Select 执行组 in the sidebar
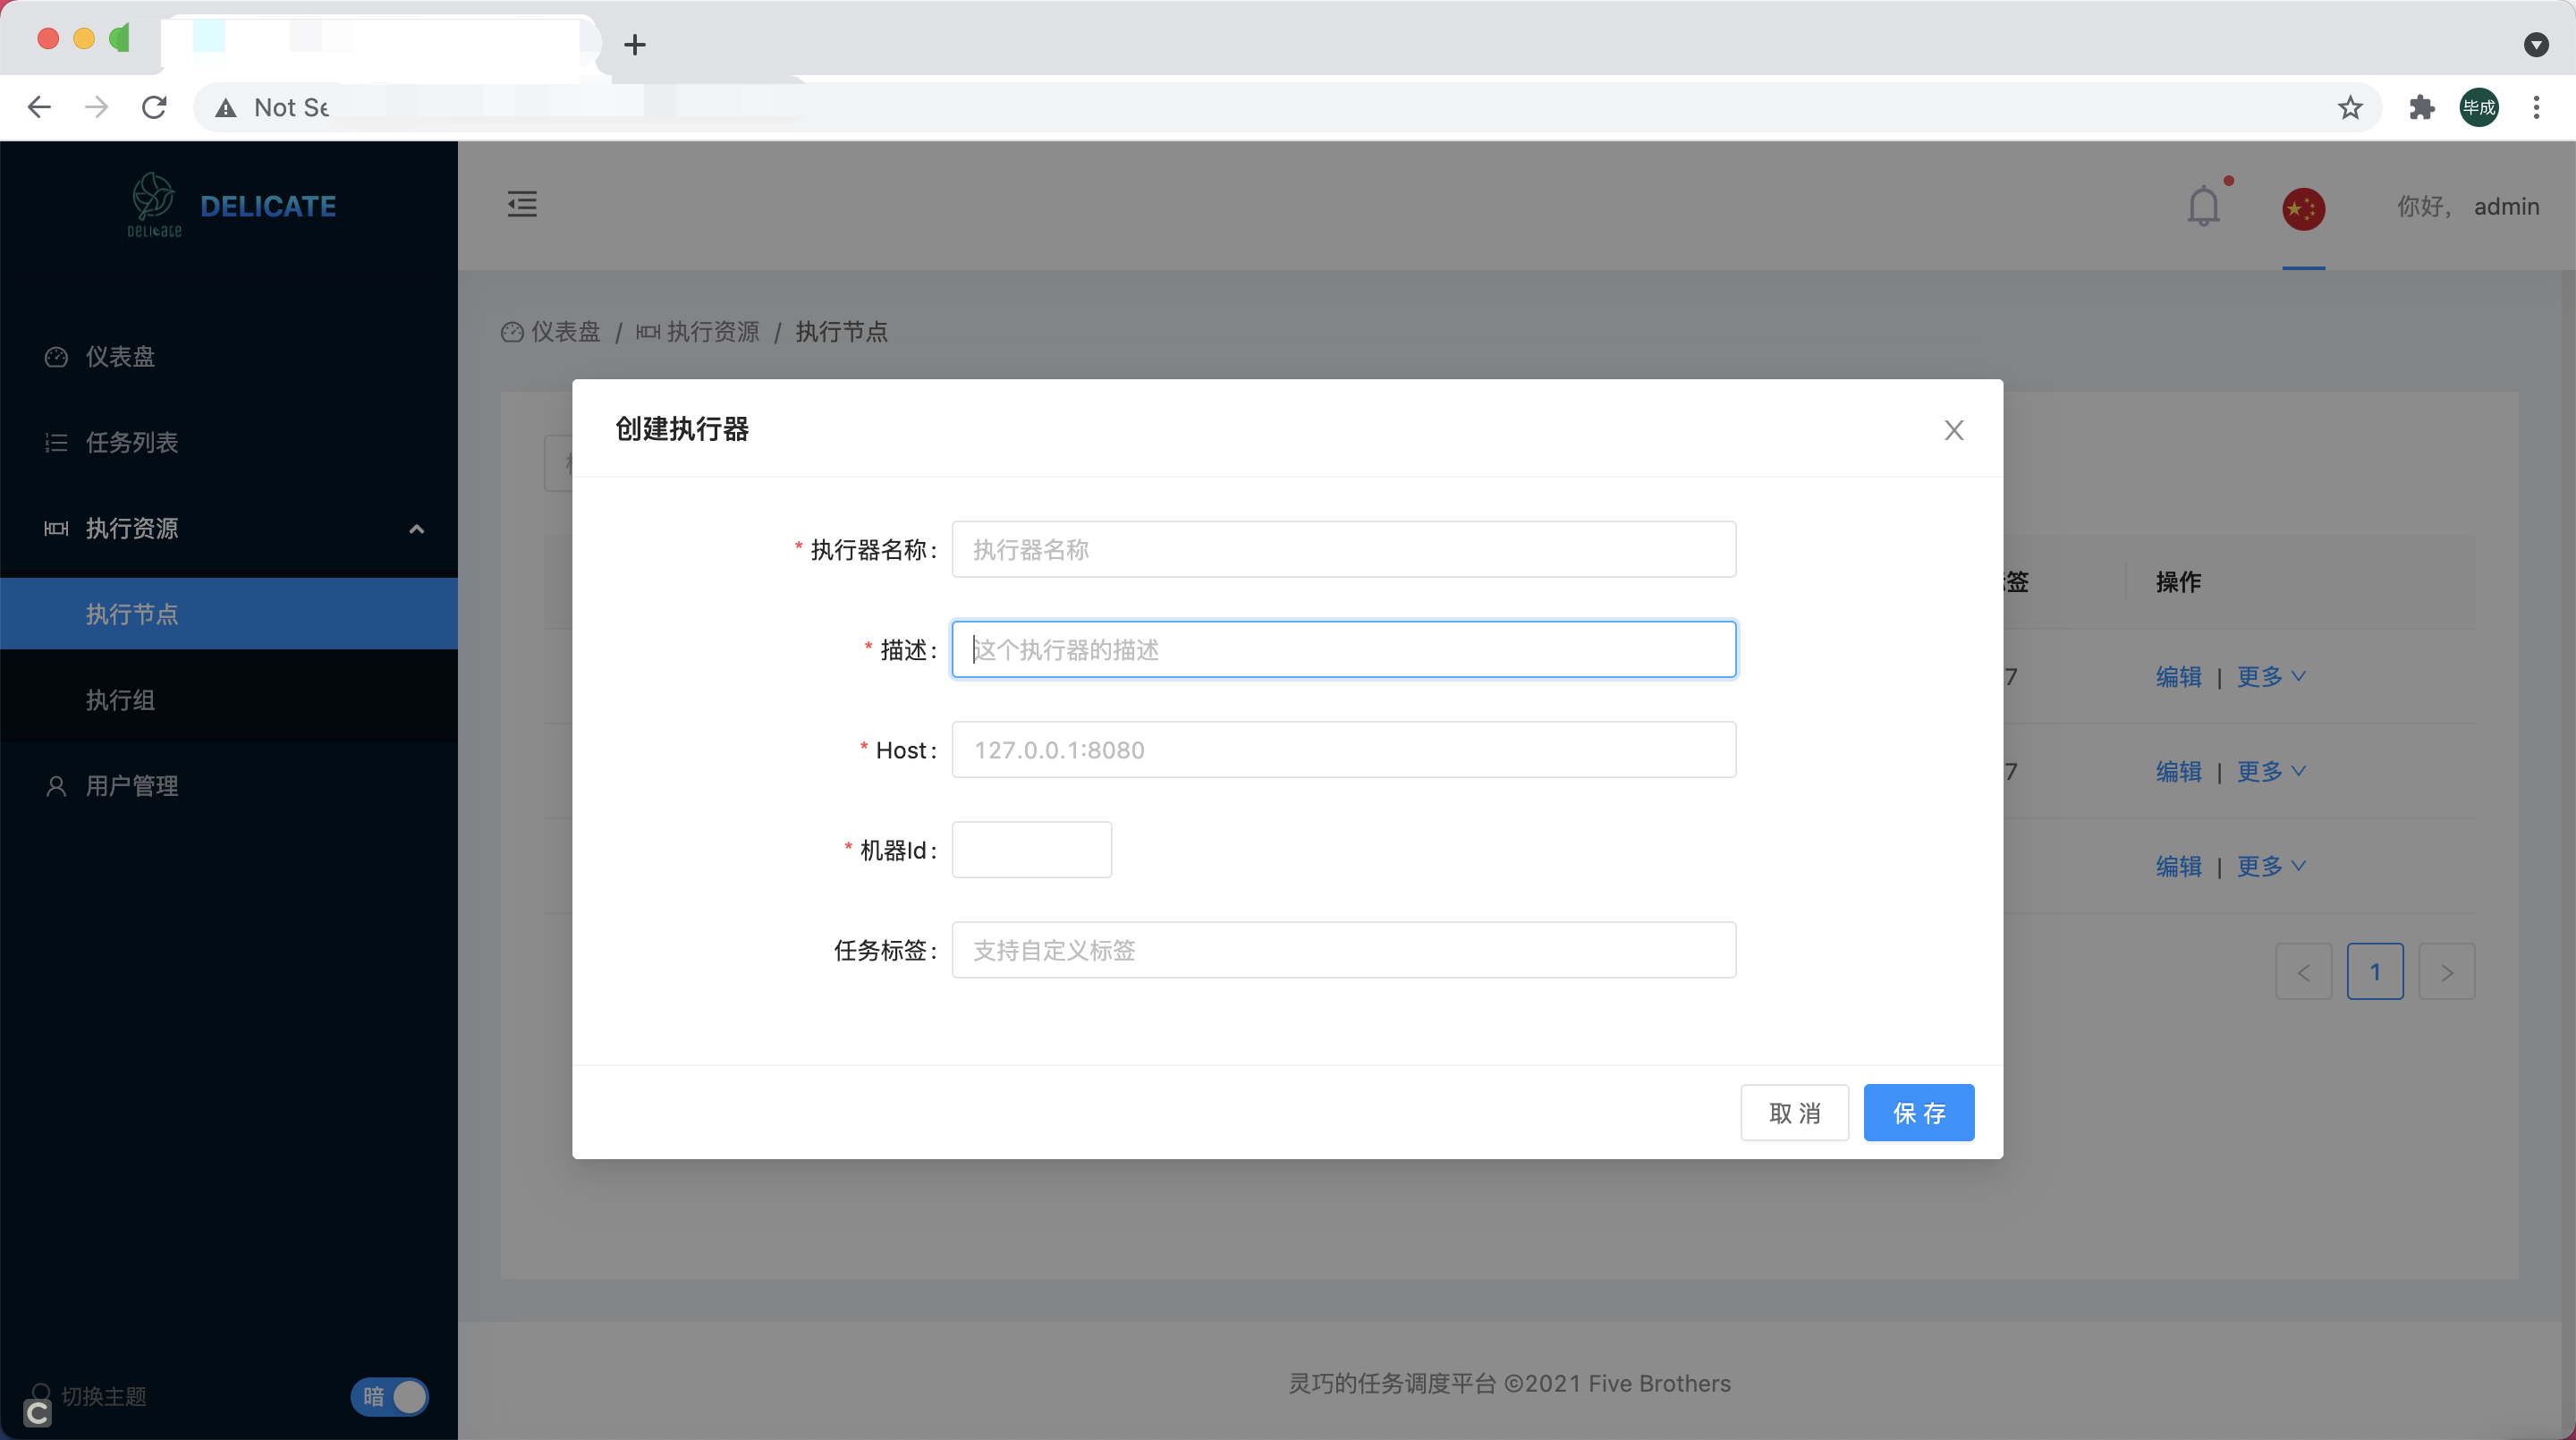 [120, 700]
